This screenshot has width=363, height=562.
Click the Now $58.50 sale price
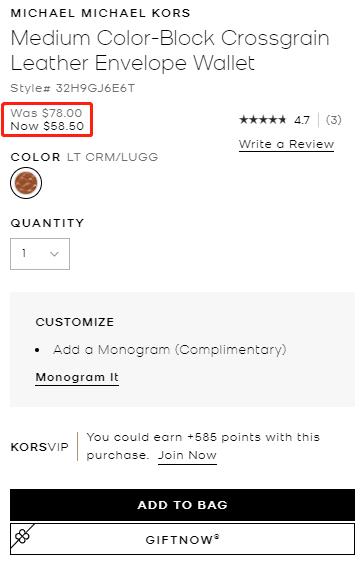click(x=47, y=126)
